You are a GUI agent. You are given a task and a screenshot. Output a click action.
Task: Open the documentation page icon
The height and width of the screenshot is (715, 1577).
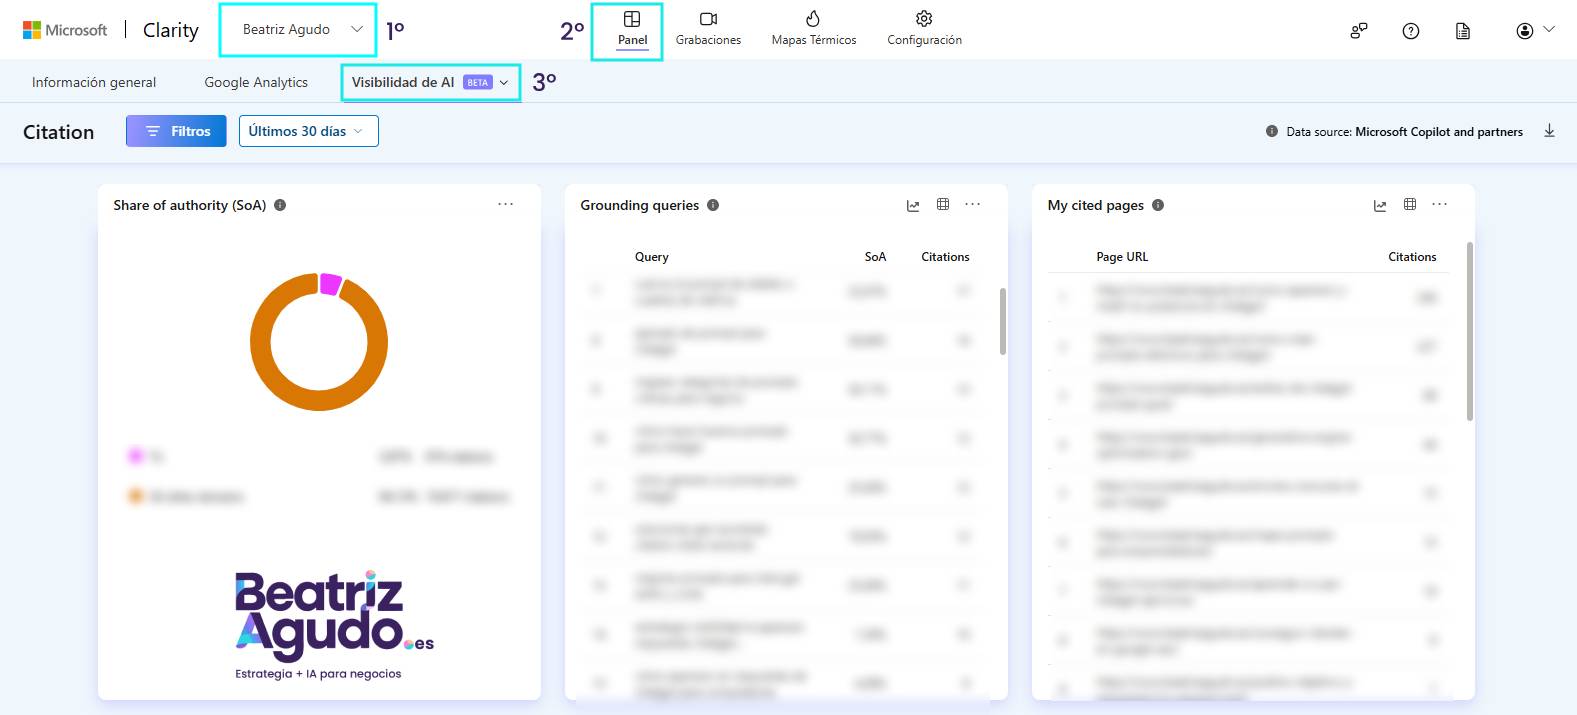1463,31
